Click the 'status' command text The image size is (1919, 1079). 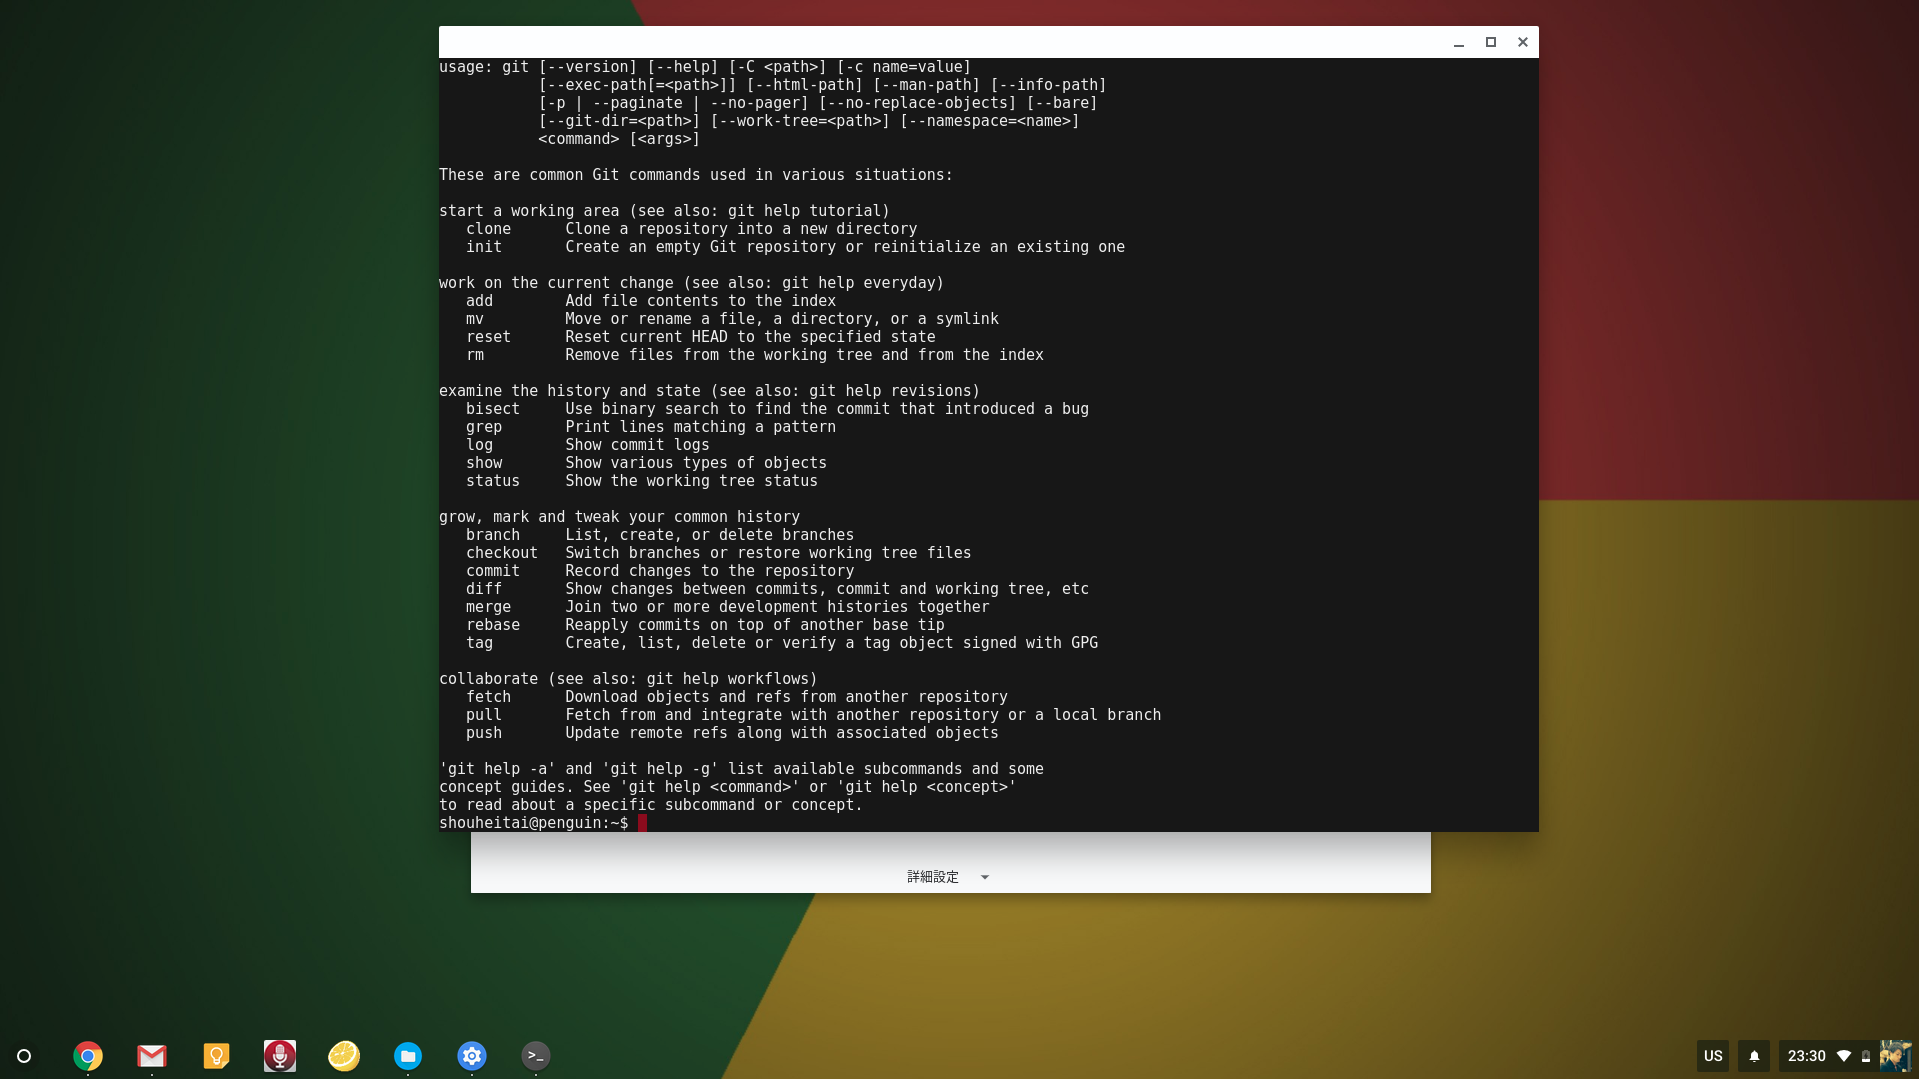[x=493, y=481]
